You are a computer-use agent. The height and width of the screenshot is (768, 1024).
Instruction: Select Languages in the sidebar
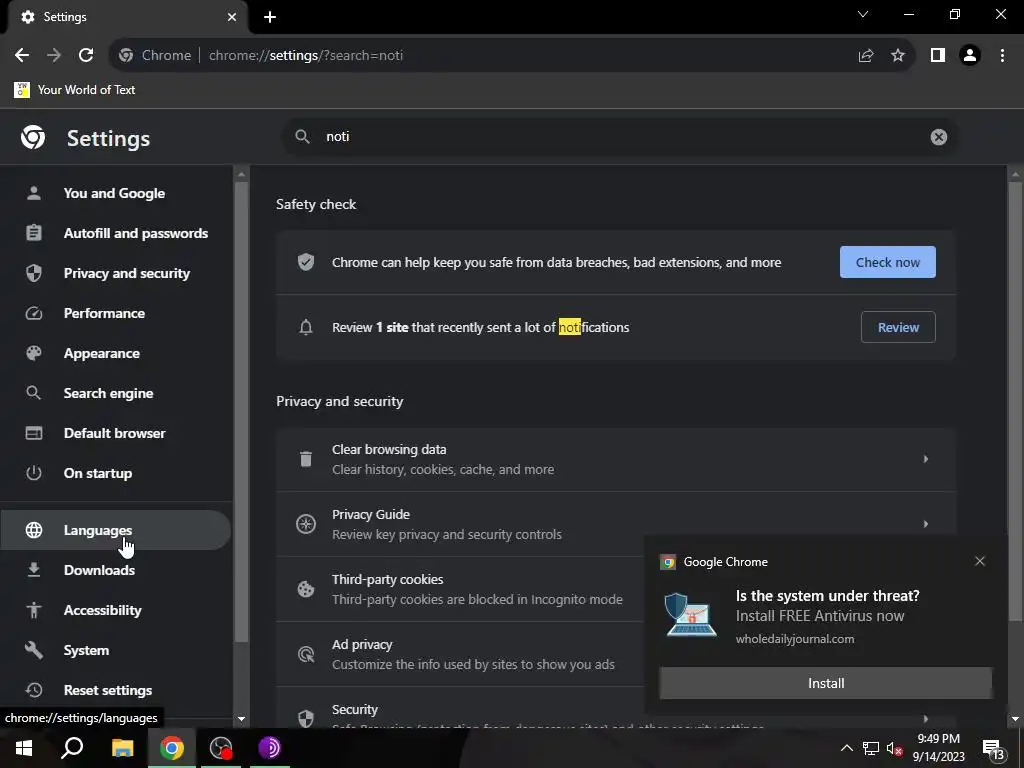(114, 530)
